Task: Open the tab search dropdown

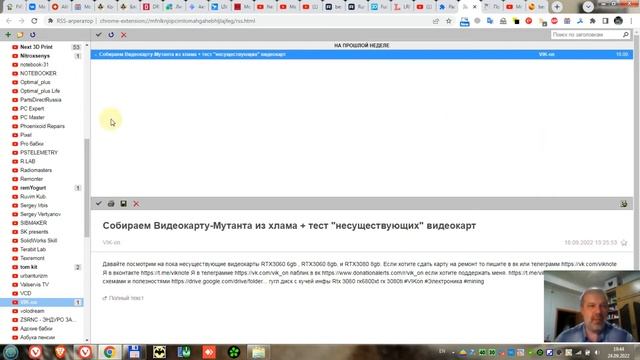Action: coord(588,7)
